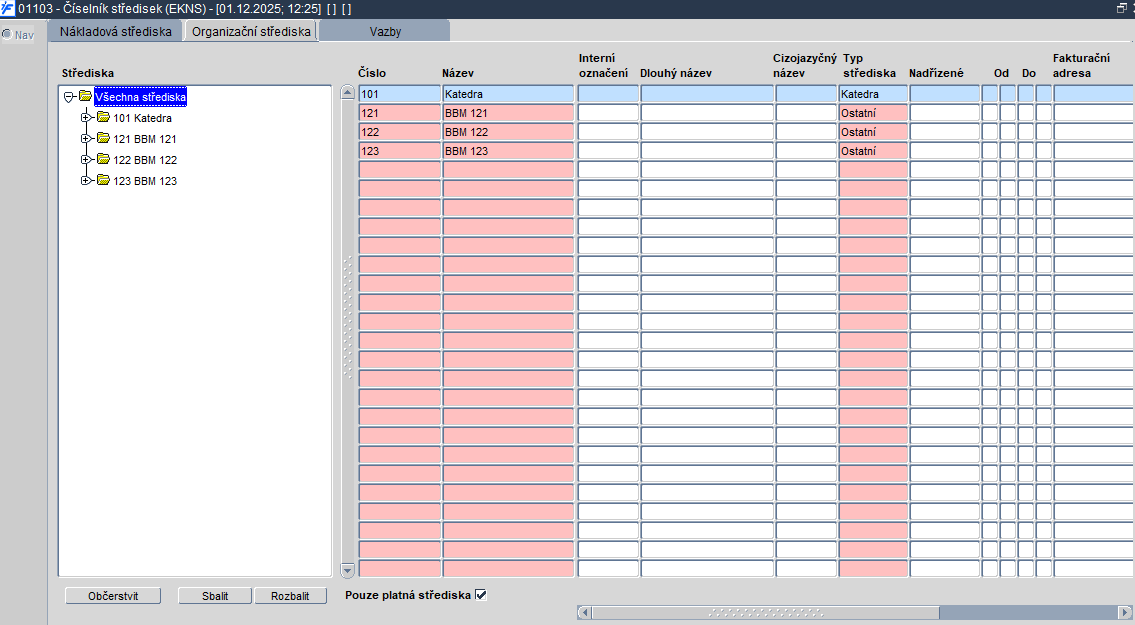Click Dlouhý název field in row 101
The width and height of the screenshot is (1135, 625).
pyautogui.click(x=707, y=93)
